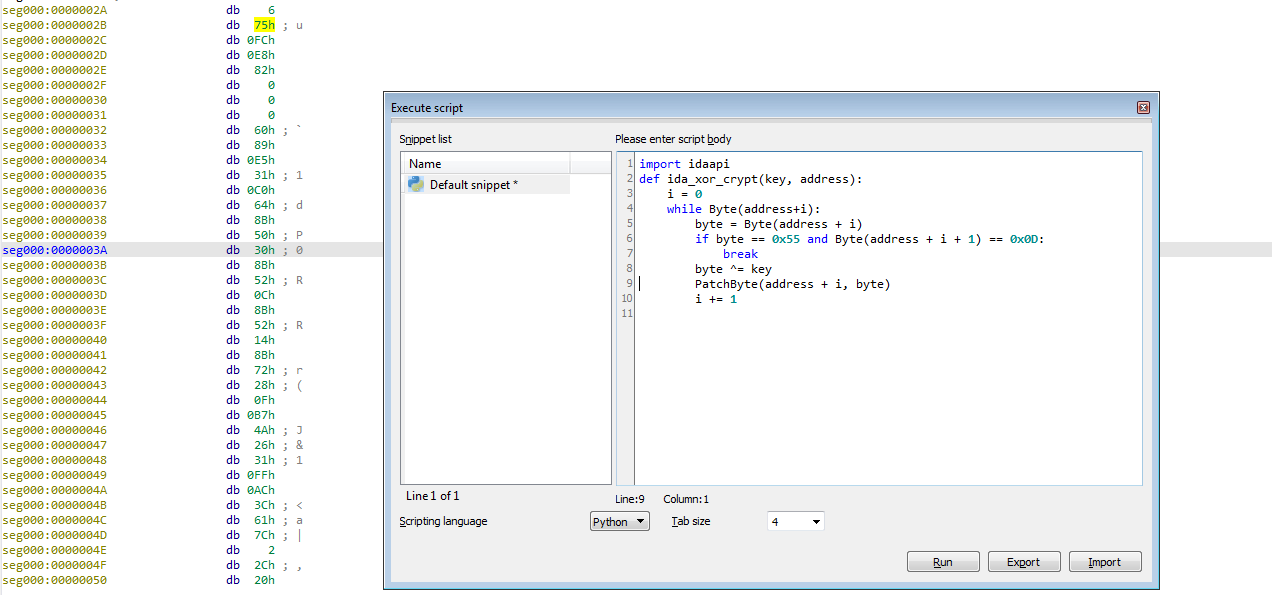
Task: Click the break statement in the script
Action: coord(740,254)
